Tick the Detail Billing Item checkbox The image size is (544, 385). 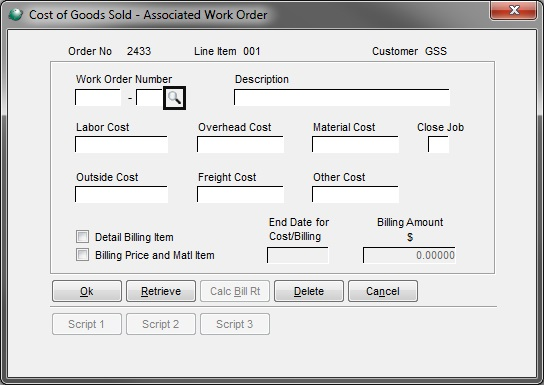coord(83,237)
